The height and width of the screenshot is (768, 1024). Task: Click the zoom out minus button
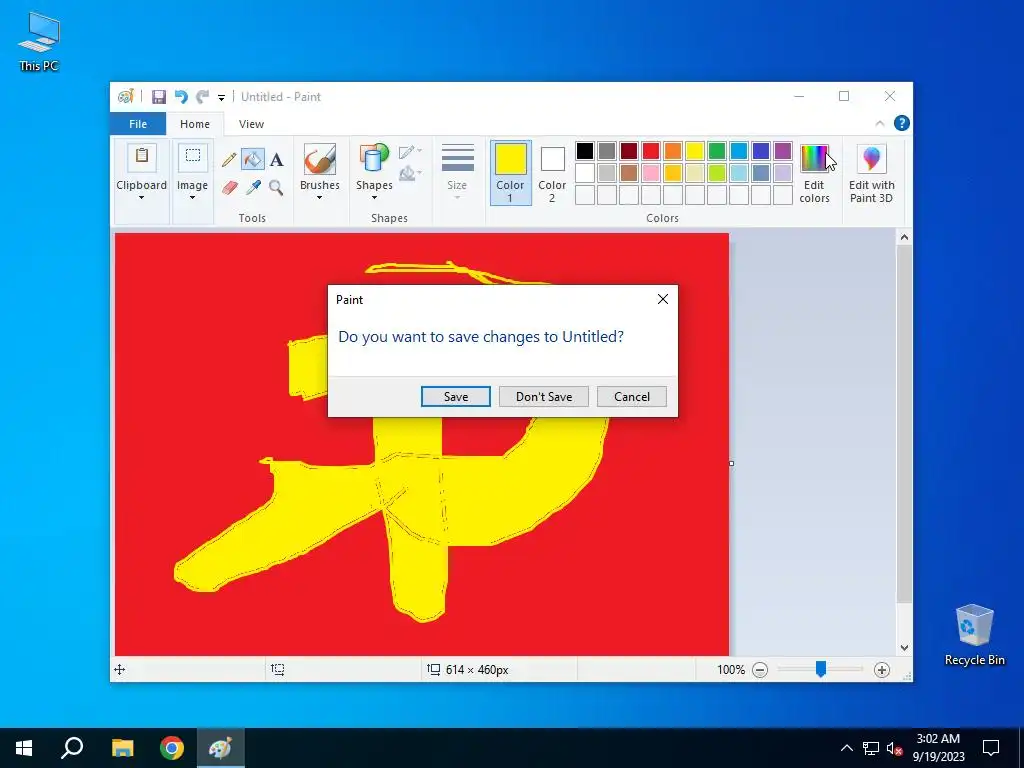tap(760, 669)
